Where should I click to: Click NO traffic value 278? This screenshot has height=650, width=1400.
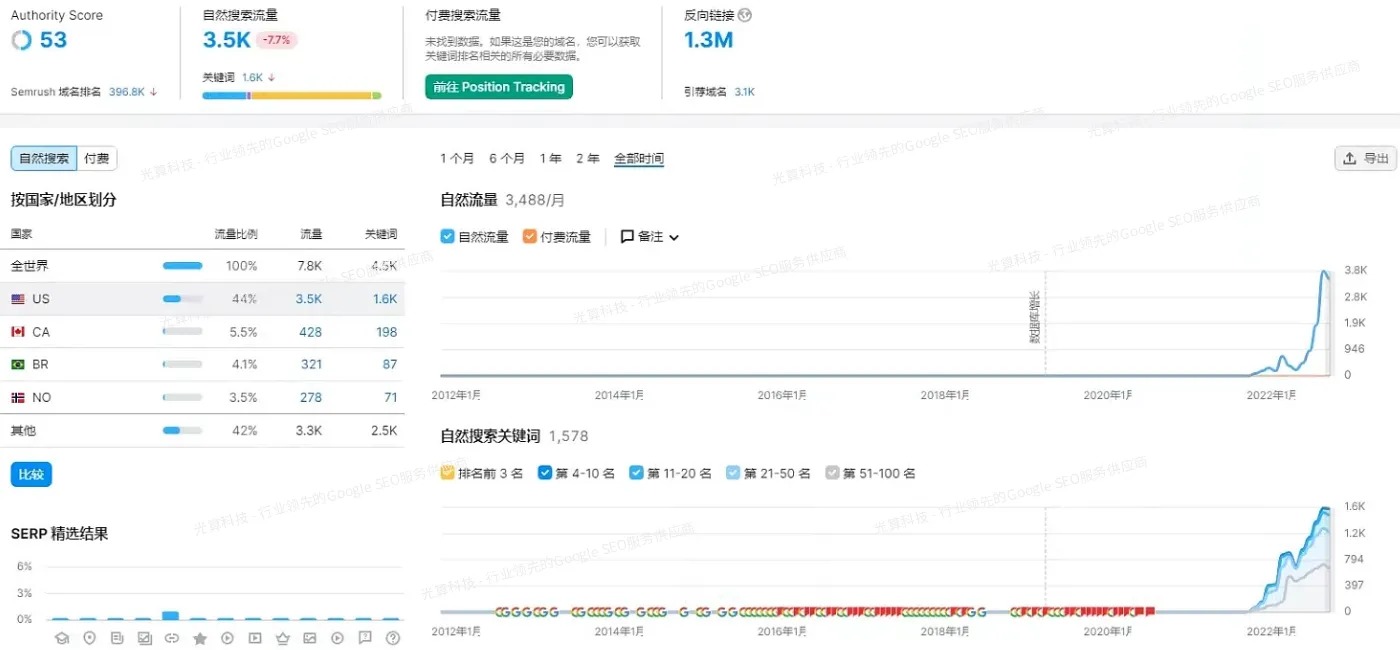tap(311, 398)
